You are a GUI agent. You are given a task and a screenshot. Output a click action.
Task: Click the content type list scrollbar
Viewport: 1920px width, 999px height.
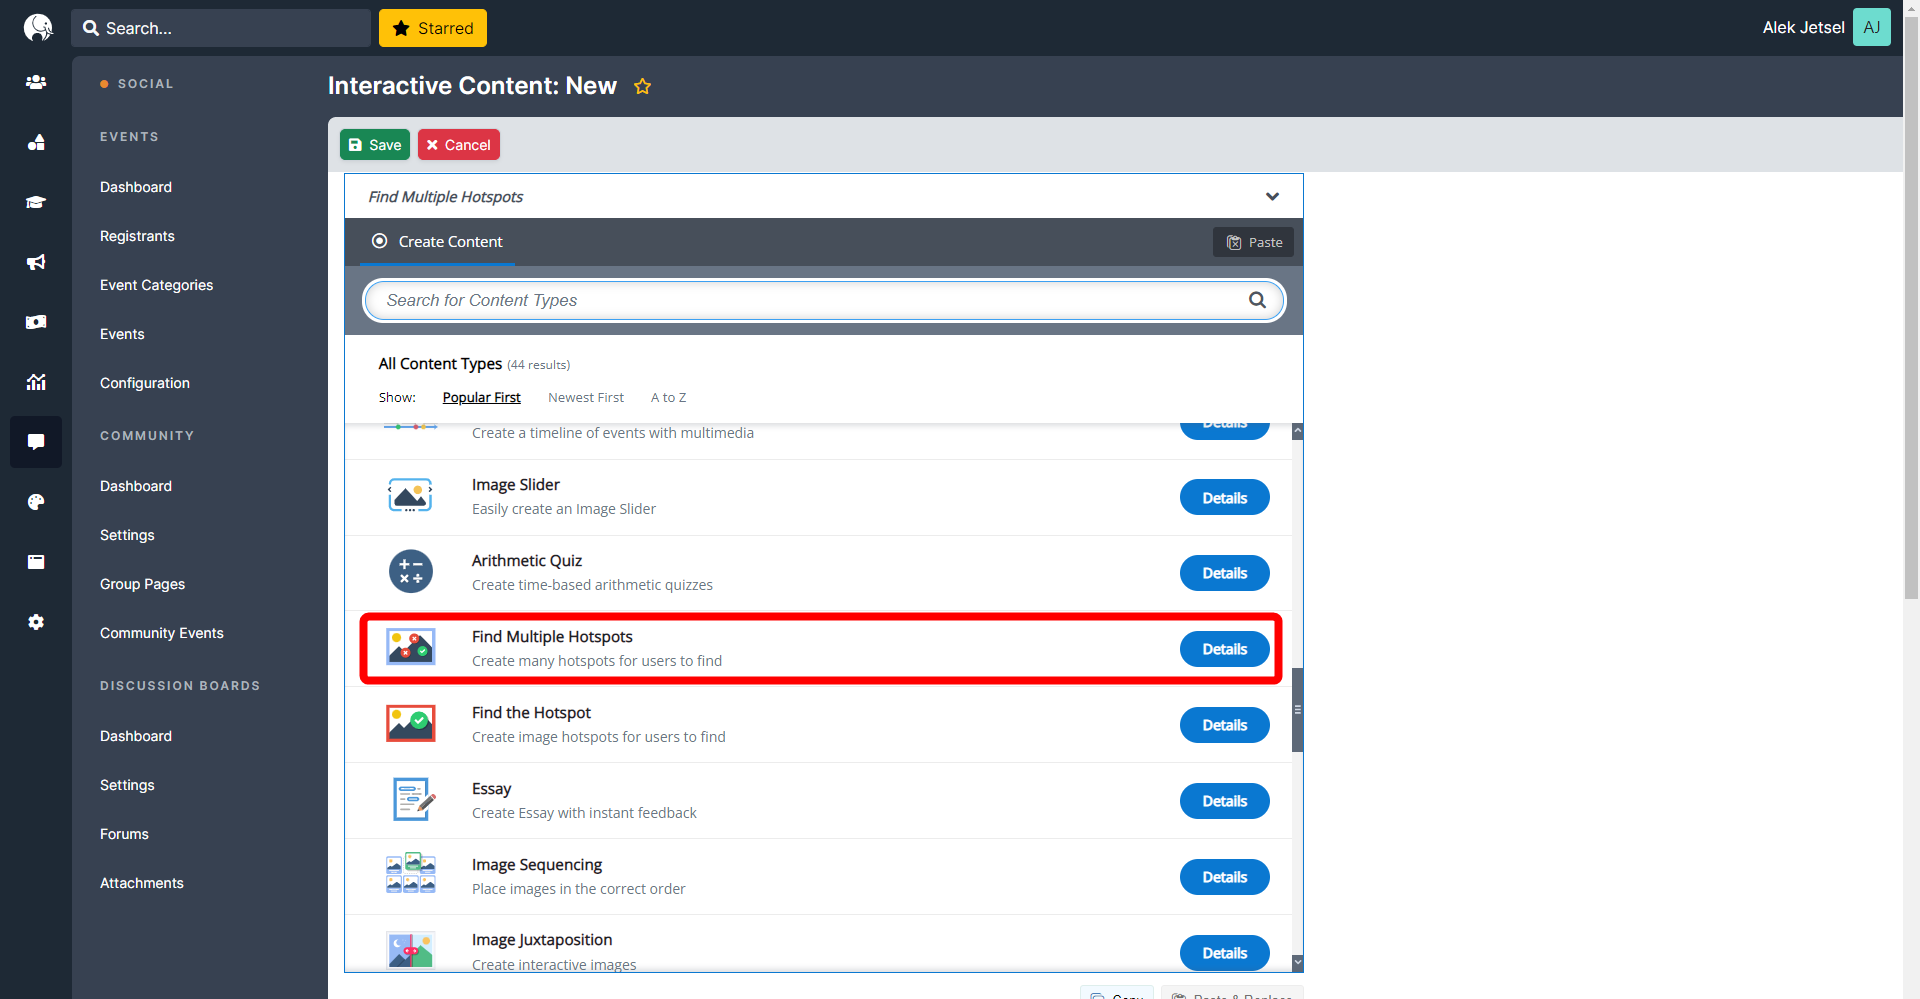pos(1298,710)
